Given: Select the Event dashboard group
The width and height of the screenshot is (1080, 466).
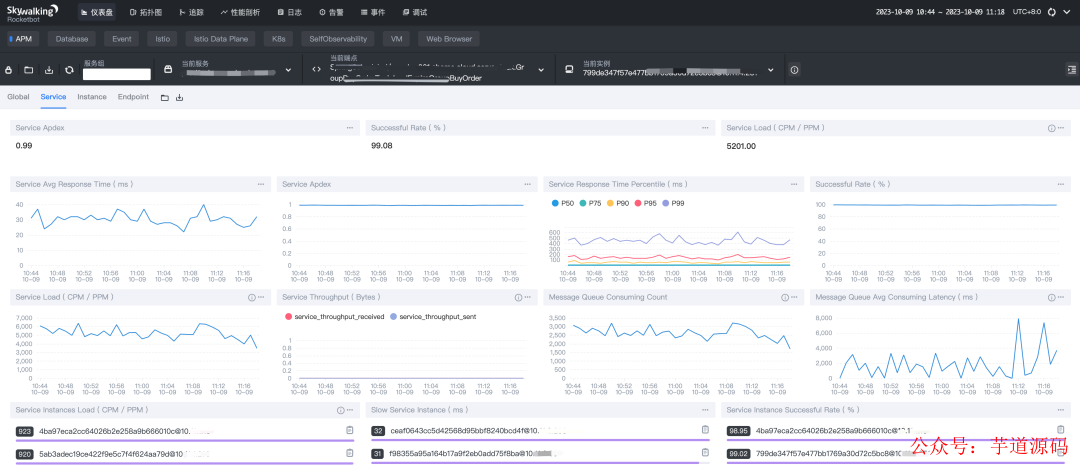Looking at the screenshot, I should [122, 39].
